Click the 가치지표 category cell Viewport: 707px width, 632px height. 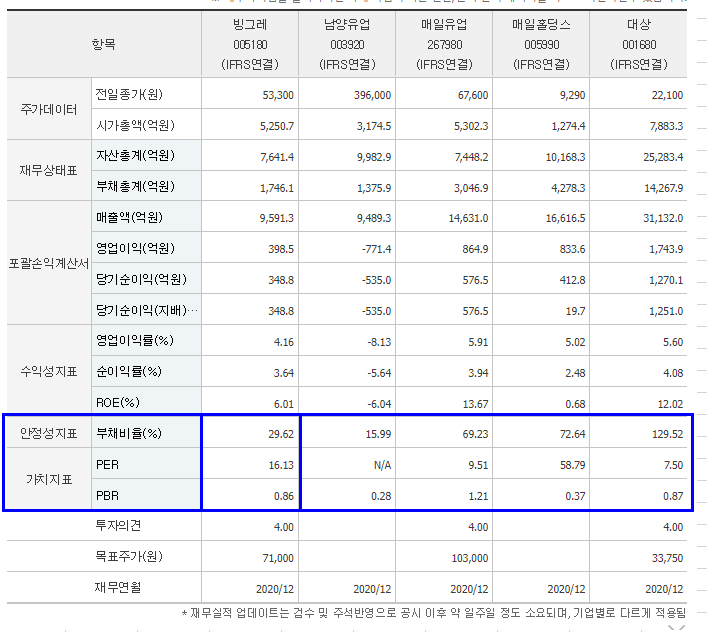coord(49,480)
